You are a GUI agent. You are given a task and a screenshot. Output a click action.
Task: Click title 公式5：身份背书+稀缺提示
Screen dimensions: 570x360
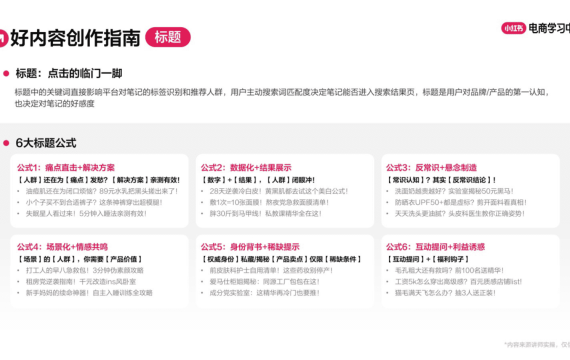pyautogui.click(x=250, y=247)
